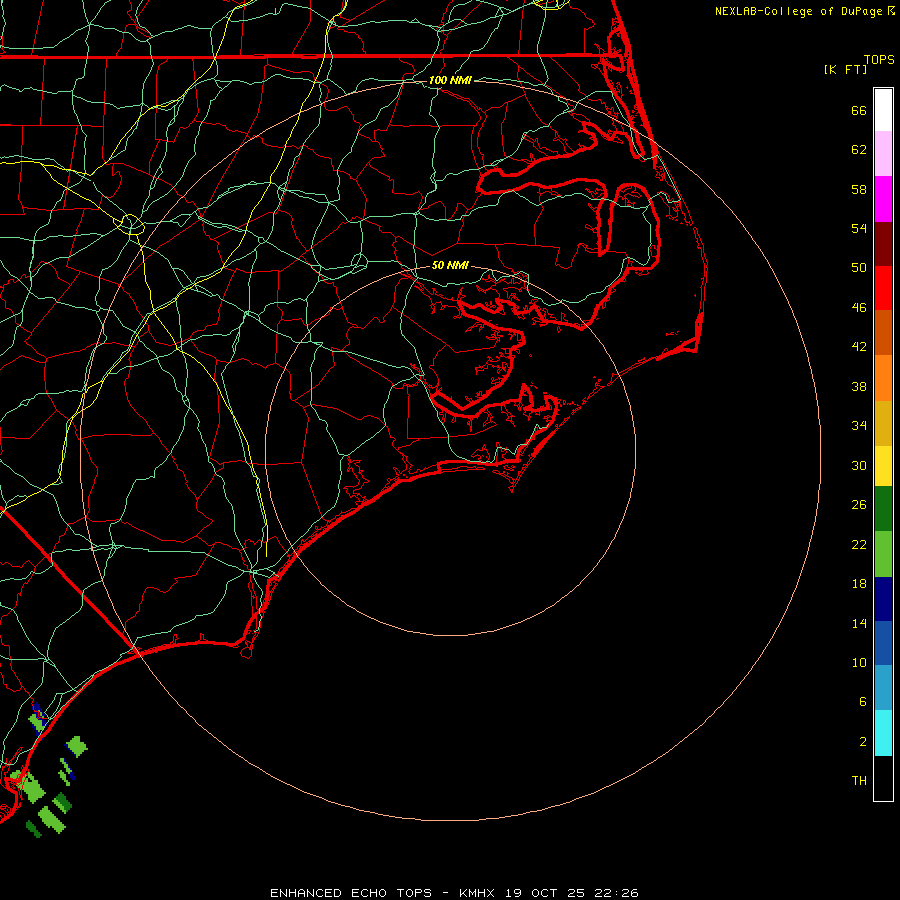Click the legend value 66
Screen dimensions: 900x900
click(859, 110)
